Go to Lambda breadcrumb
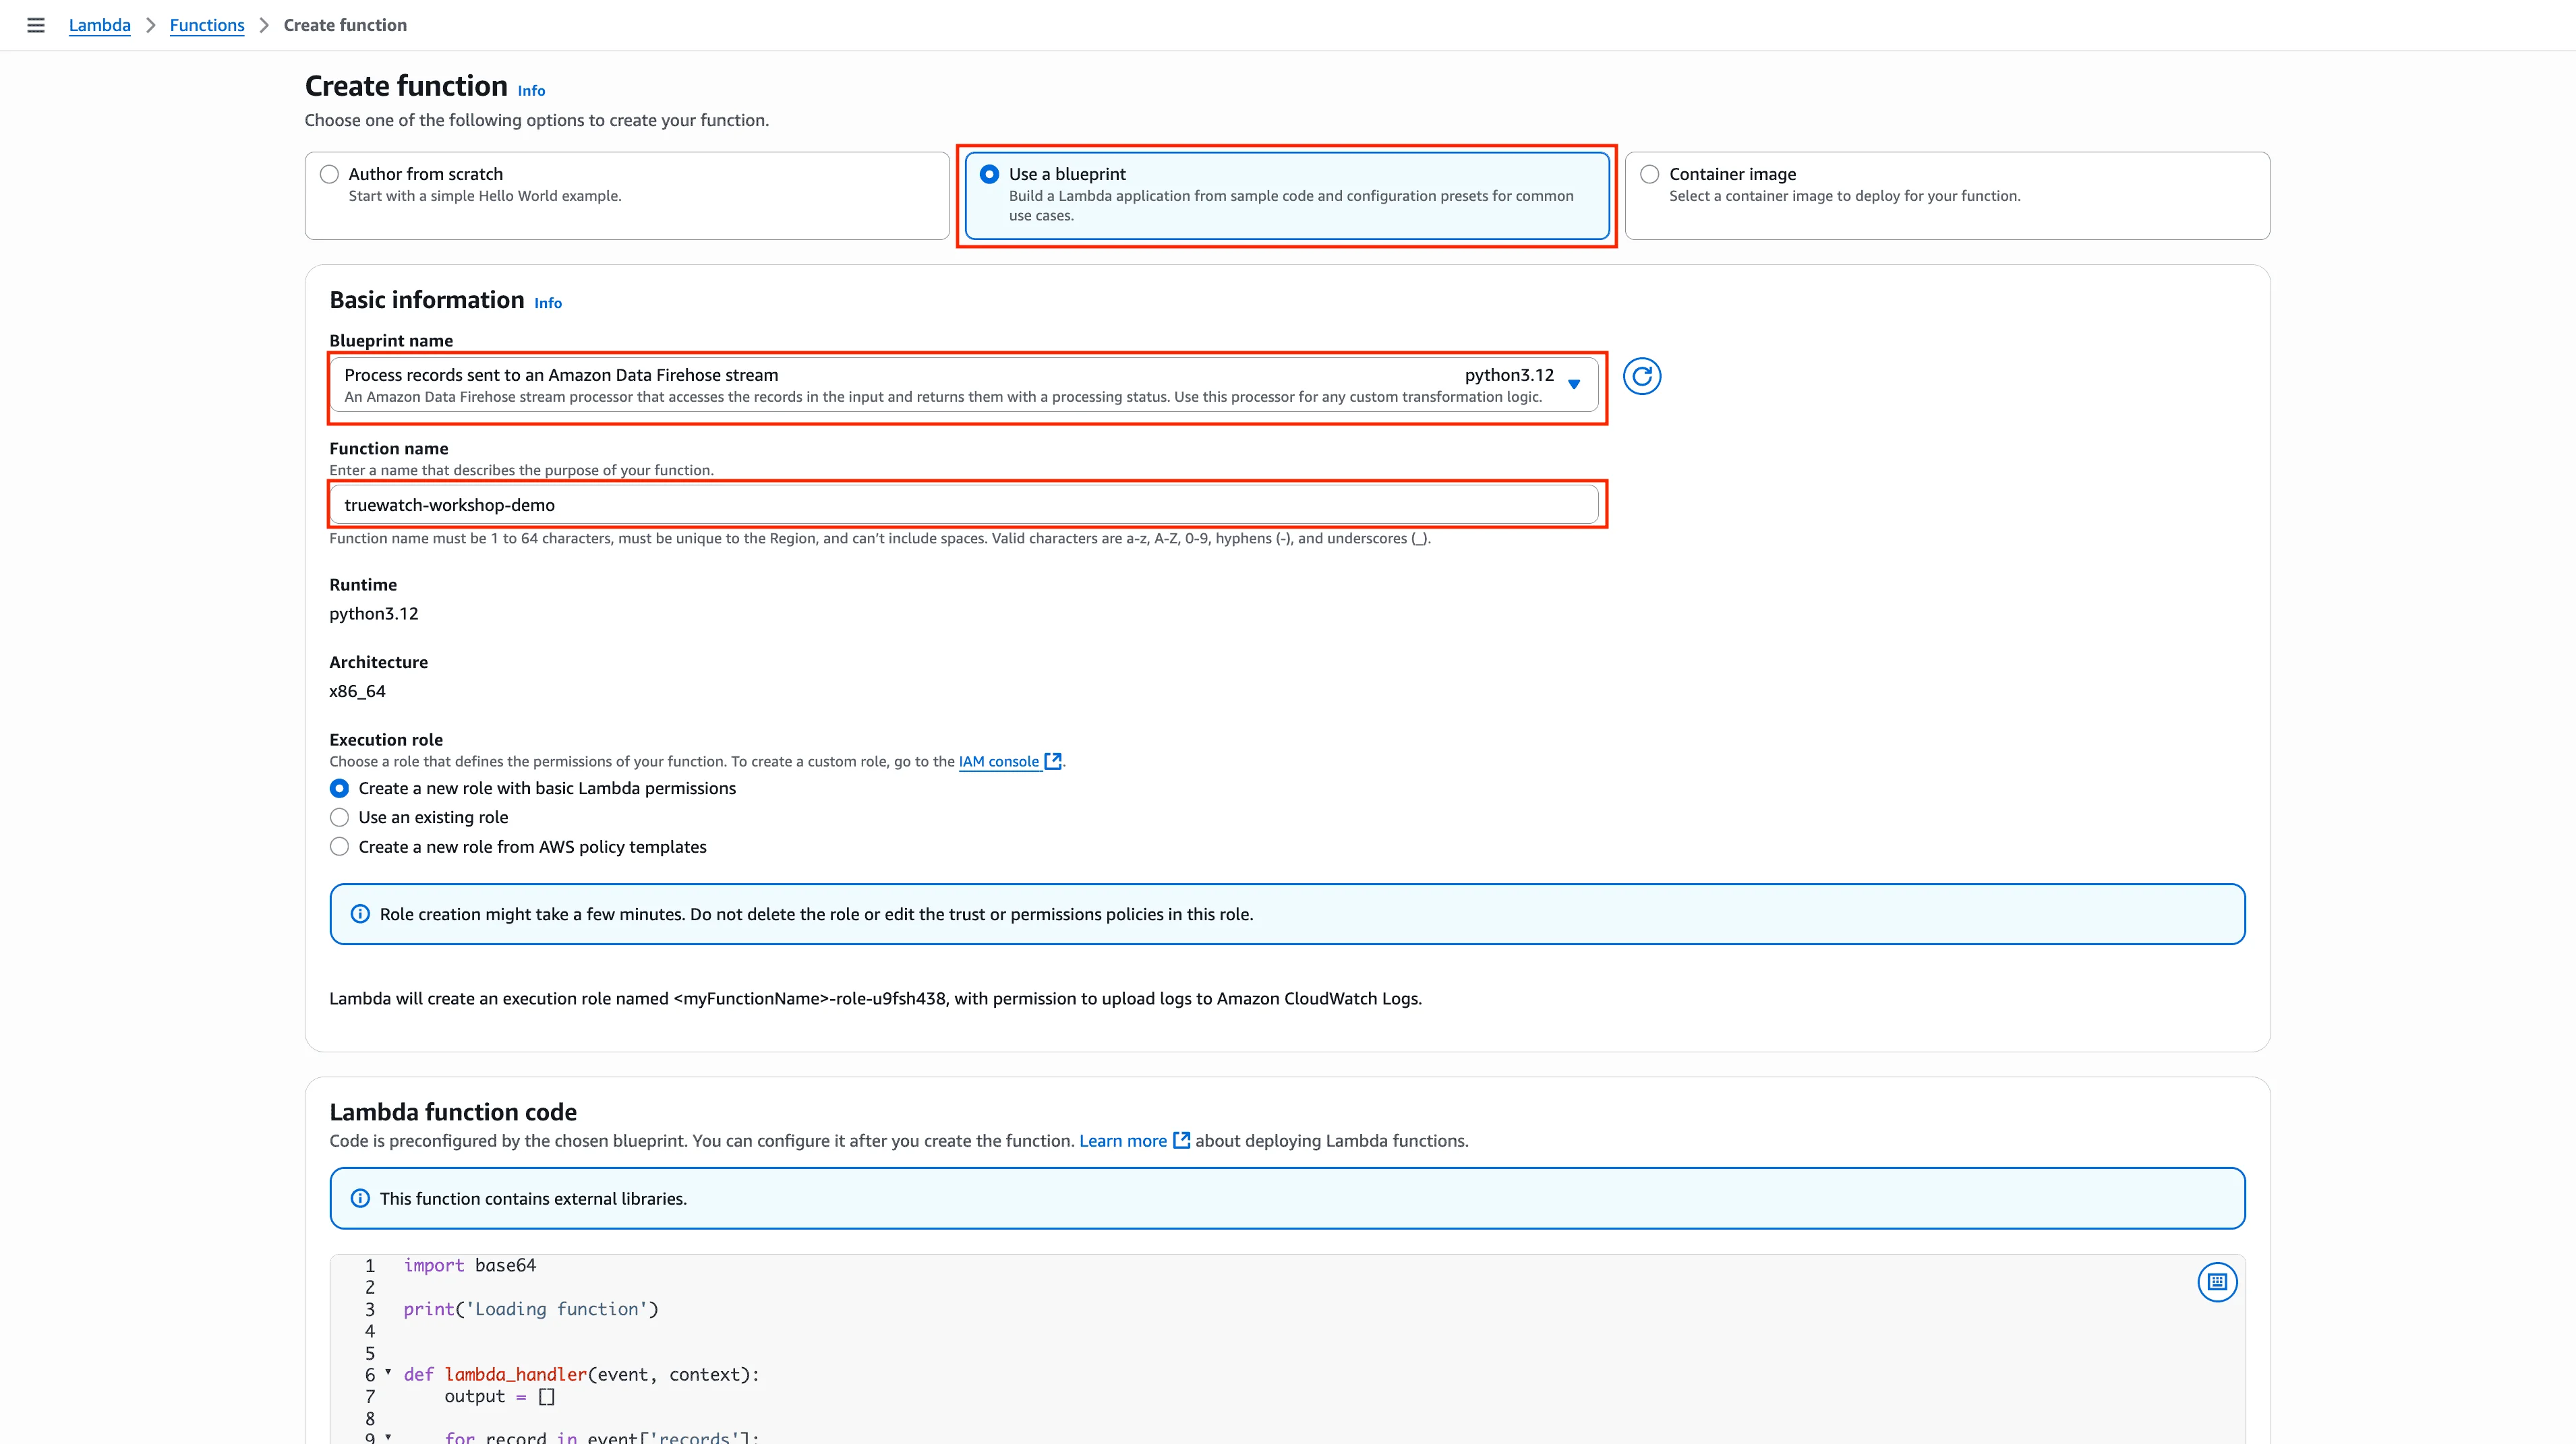The width and height of the screenshot is (2576, 1444). (99, 25)
